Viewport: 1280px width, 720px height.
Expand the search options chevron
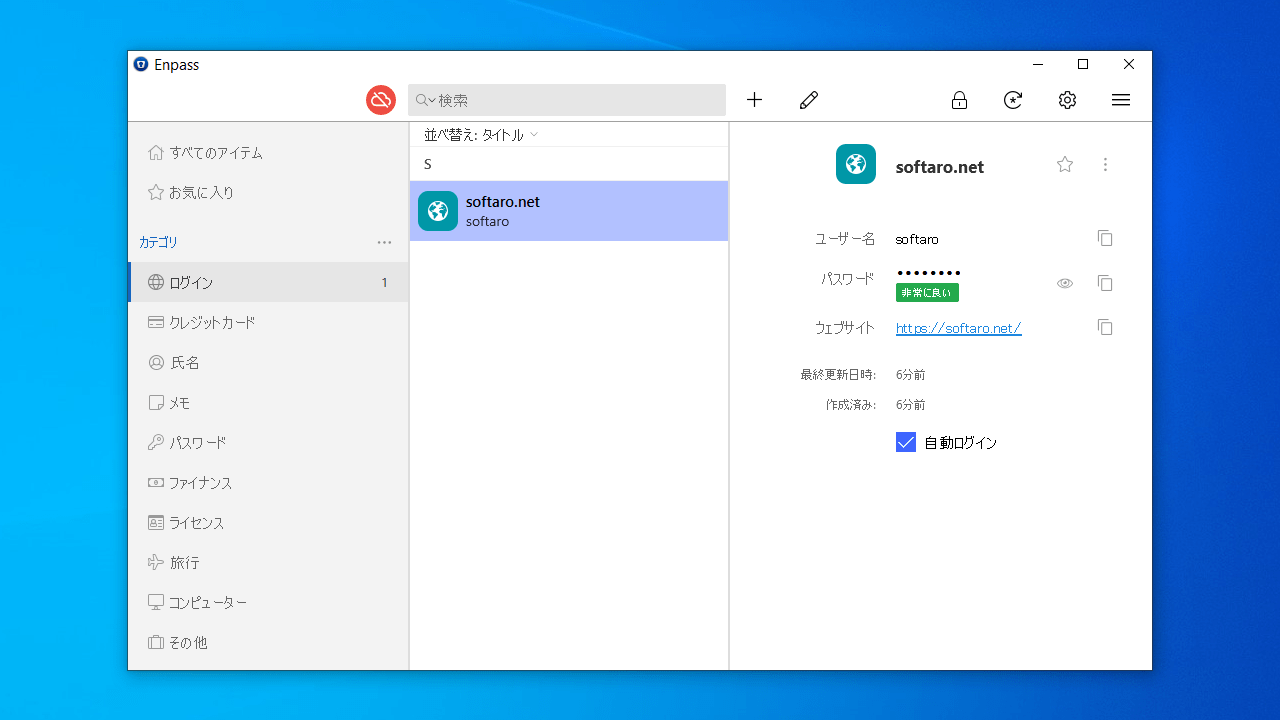[x=432, y=100]
